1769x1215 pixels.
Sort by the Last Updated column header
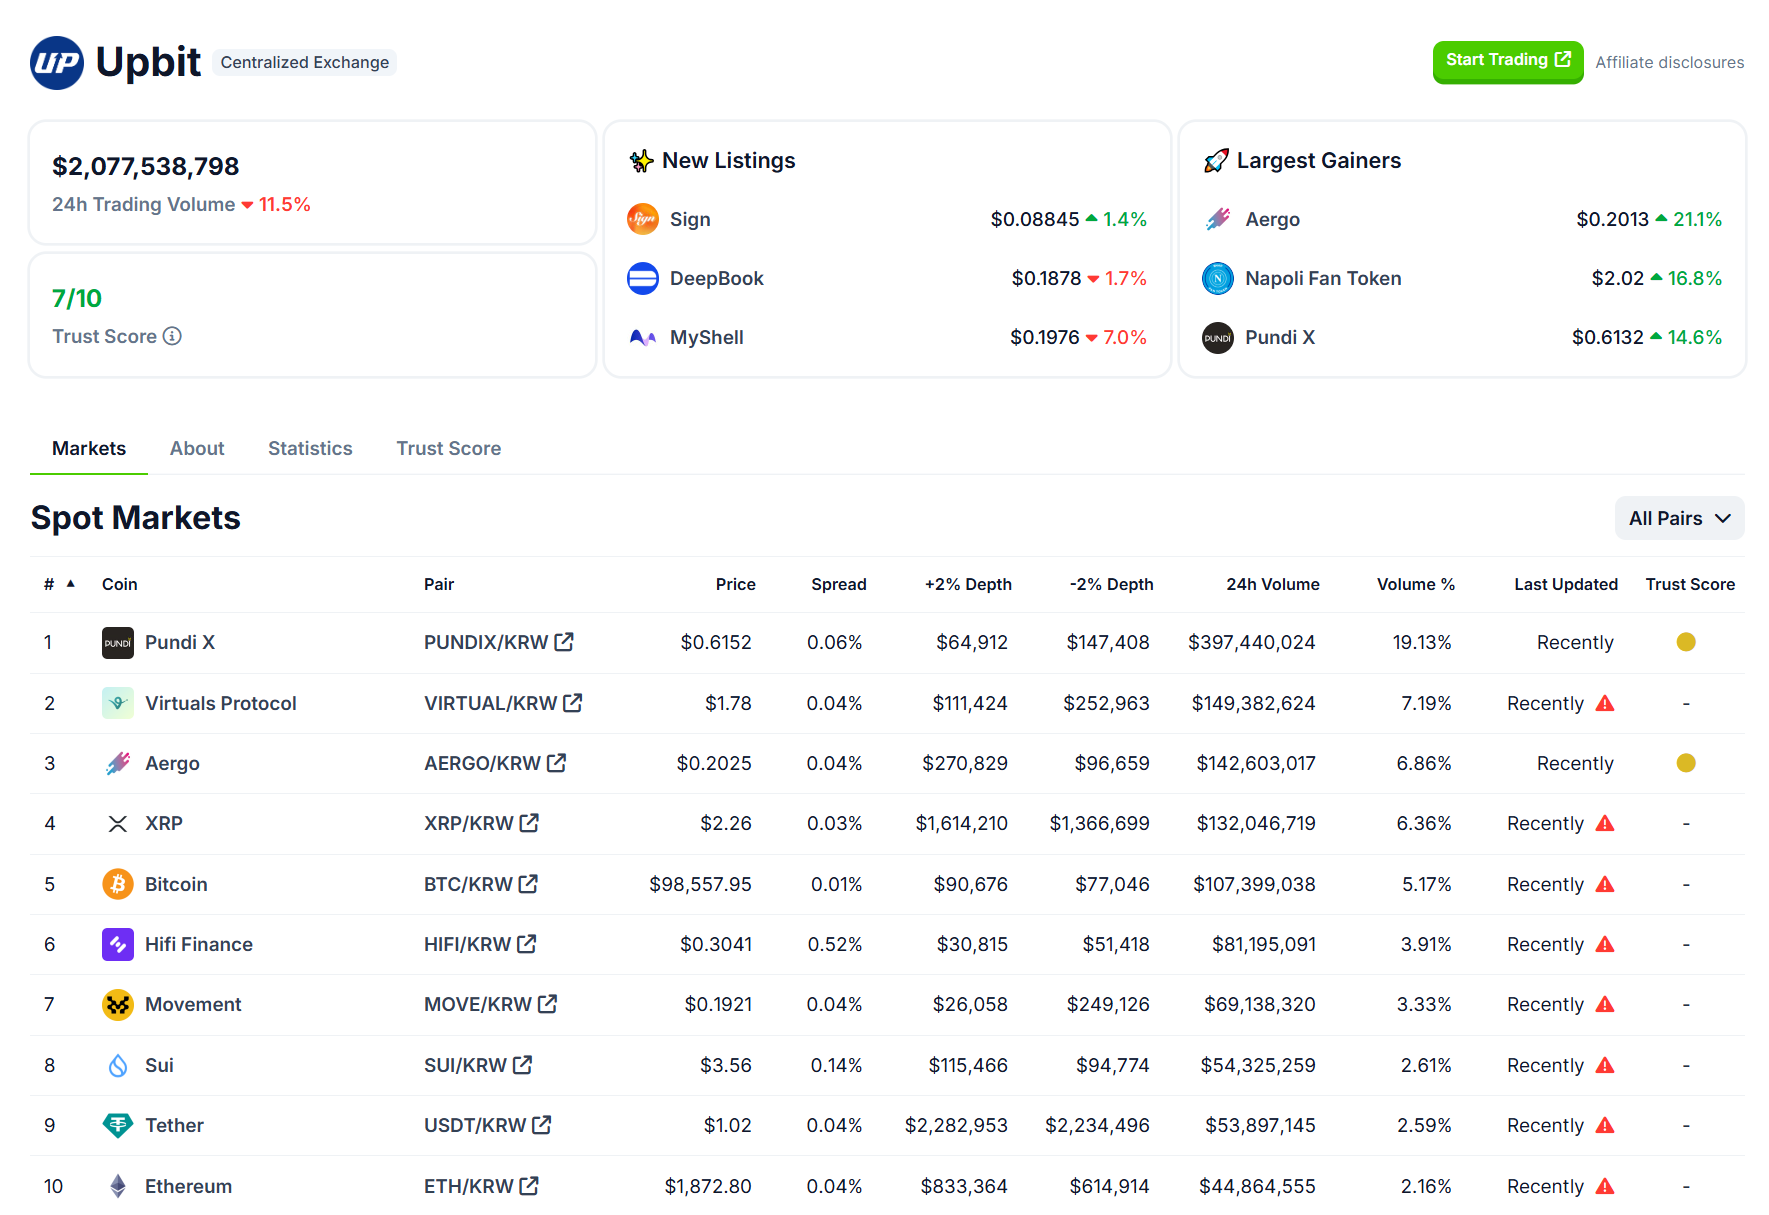click(1565, 584)
